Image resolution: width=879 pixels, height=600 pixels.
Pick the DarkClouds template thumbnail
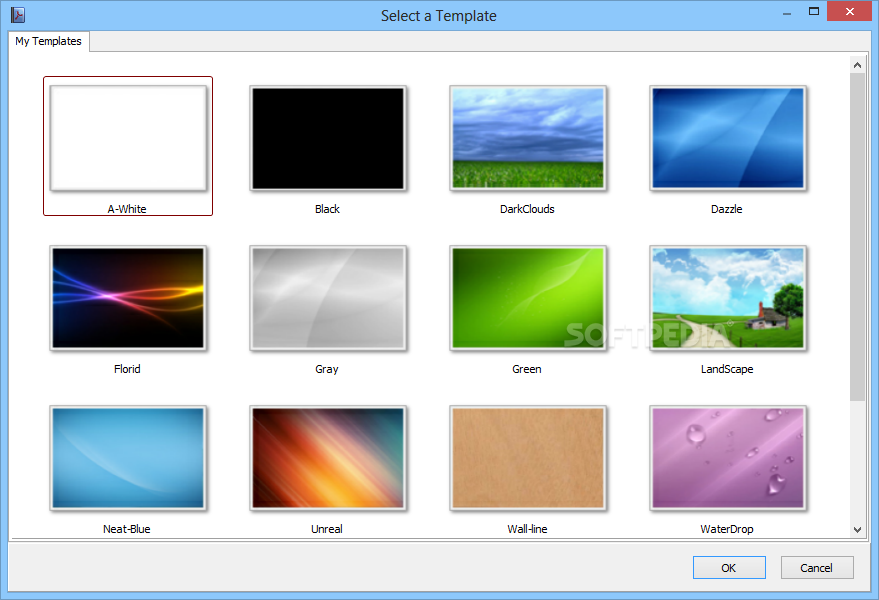(x=528, y=138)
